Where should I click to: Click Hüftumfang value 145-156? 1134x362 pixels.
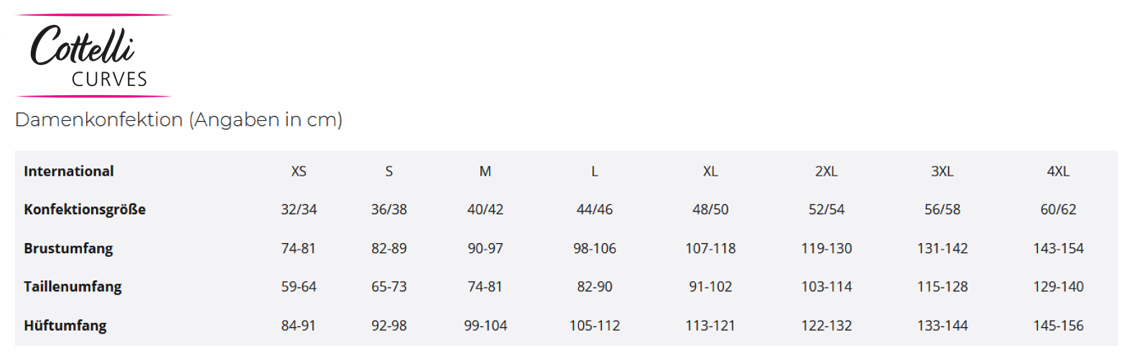pyautogui.click(x=1058, y=326)
